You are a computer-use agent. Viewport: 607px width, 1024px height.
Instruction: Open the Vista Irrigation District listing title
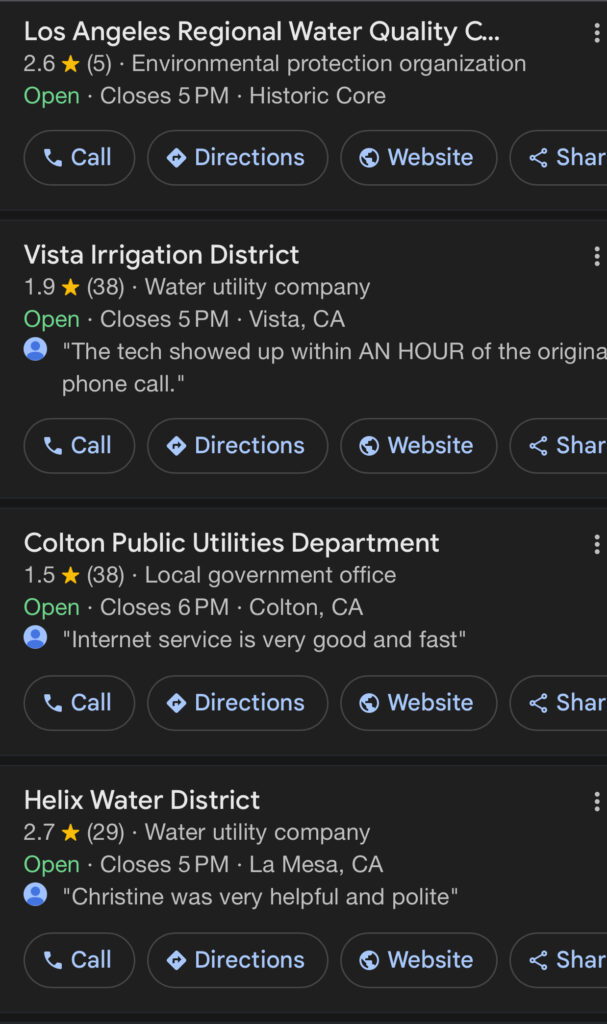point(161,255)
